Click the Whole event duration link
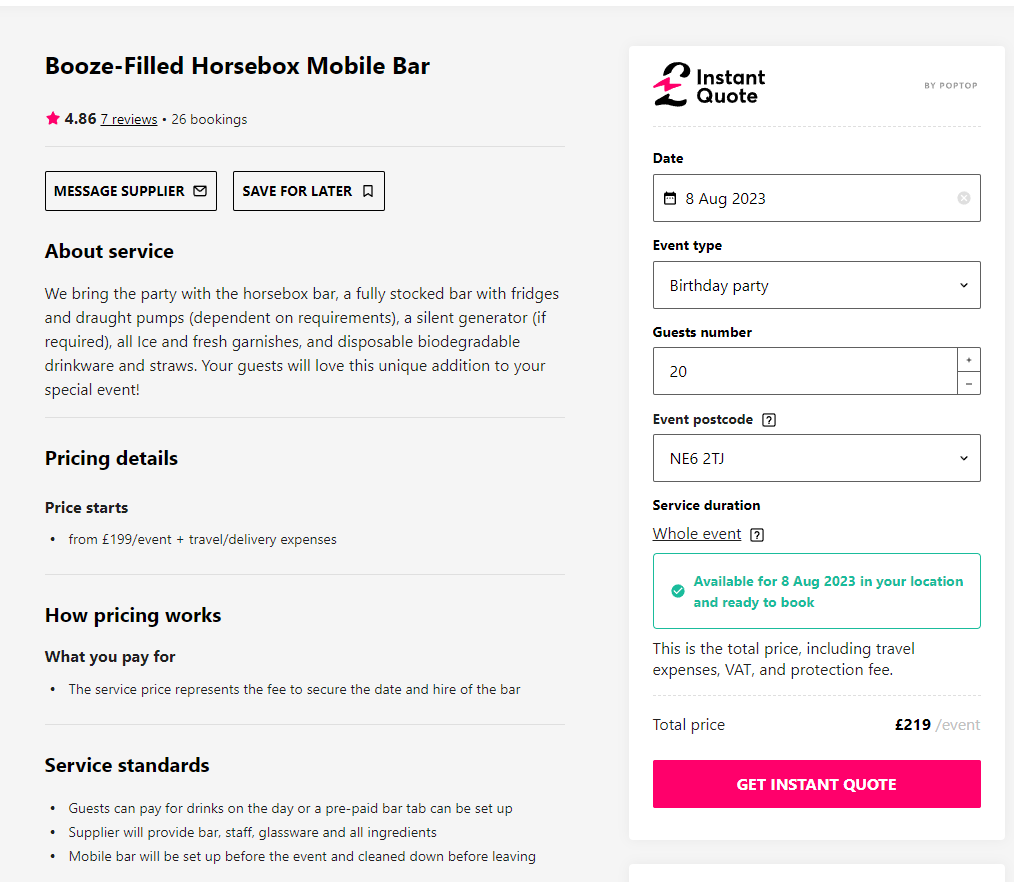 point(697,534)
